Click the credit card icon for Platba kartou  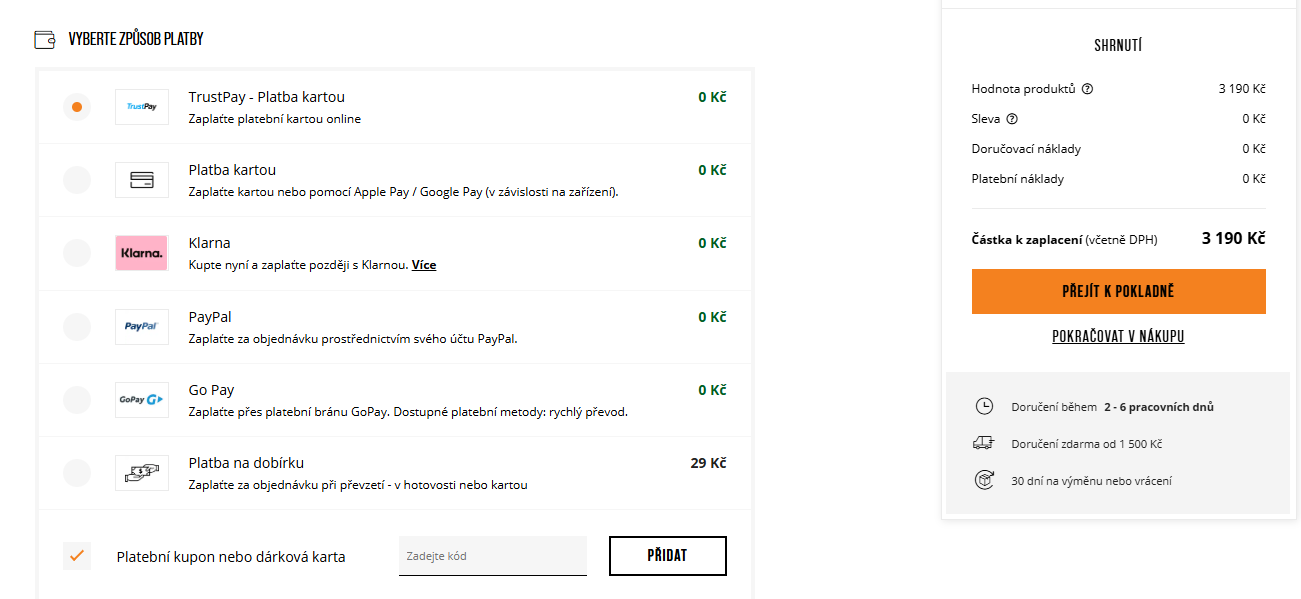(x=142, y=180)
